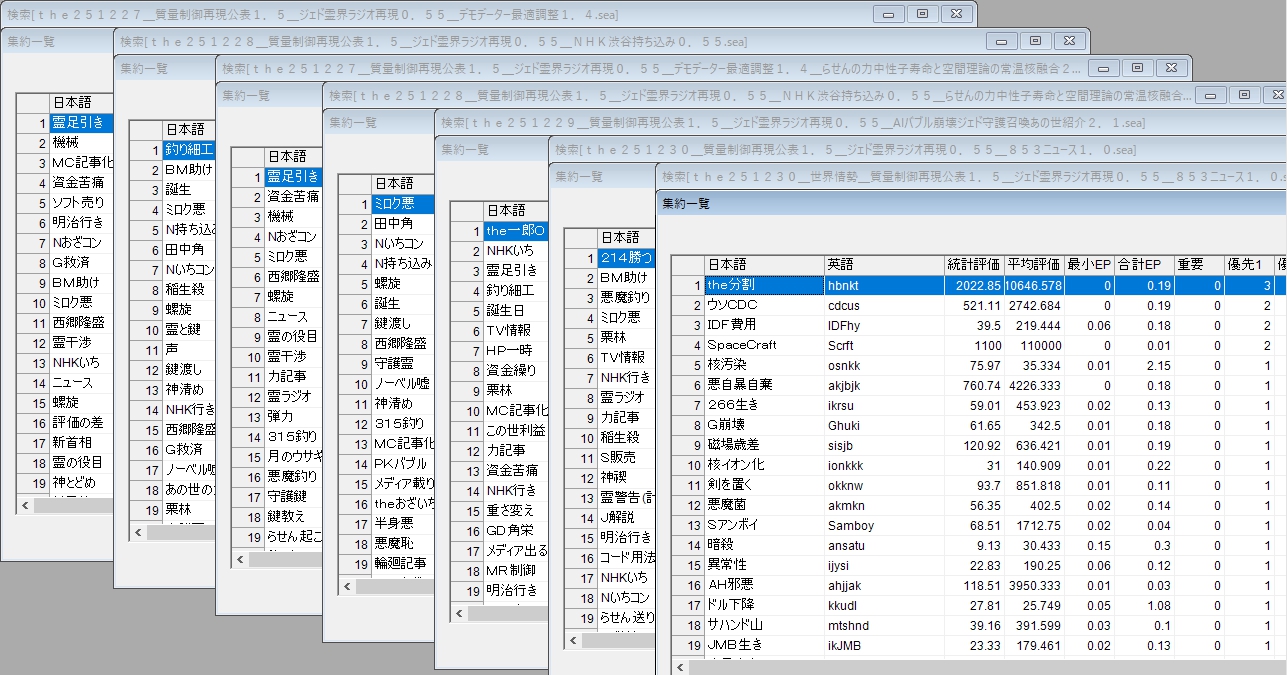Close the 251228 window ending NHK渋谷持ち込み0，55.sea
This screenshot has height=675, width=1287.
(x=1069, y=41)
